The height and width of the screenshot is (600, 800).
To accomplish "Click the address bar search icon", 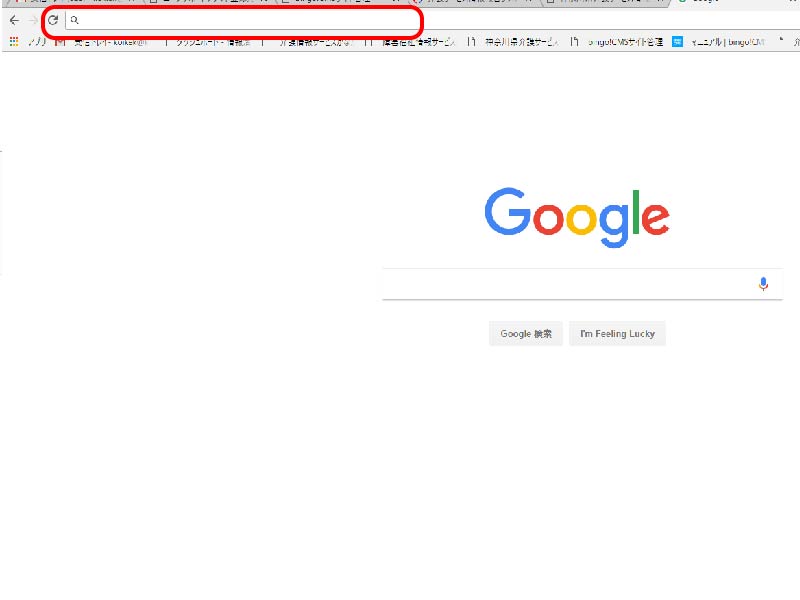I will (74, 20).
